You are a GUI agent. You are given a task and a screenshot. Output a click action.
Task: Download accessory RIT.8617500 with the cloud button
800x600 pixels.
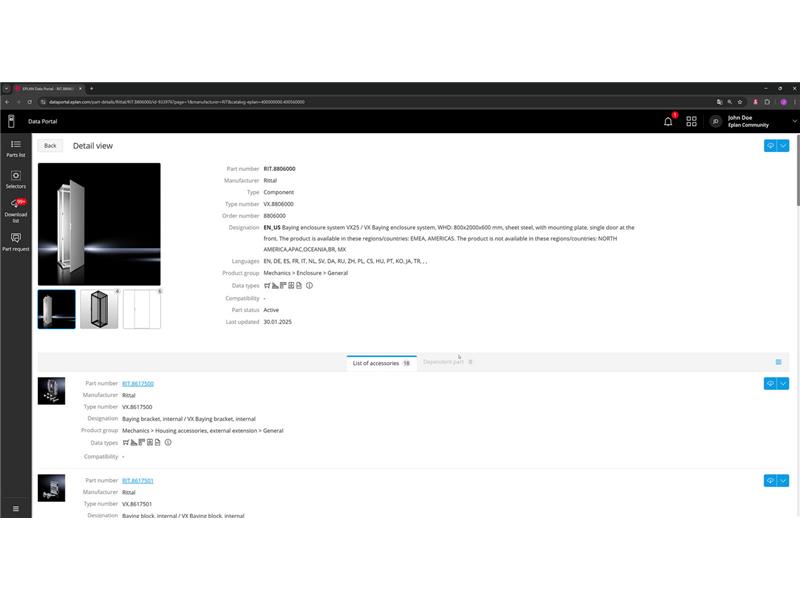[770, 384]
